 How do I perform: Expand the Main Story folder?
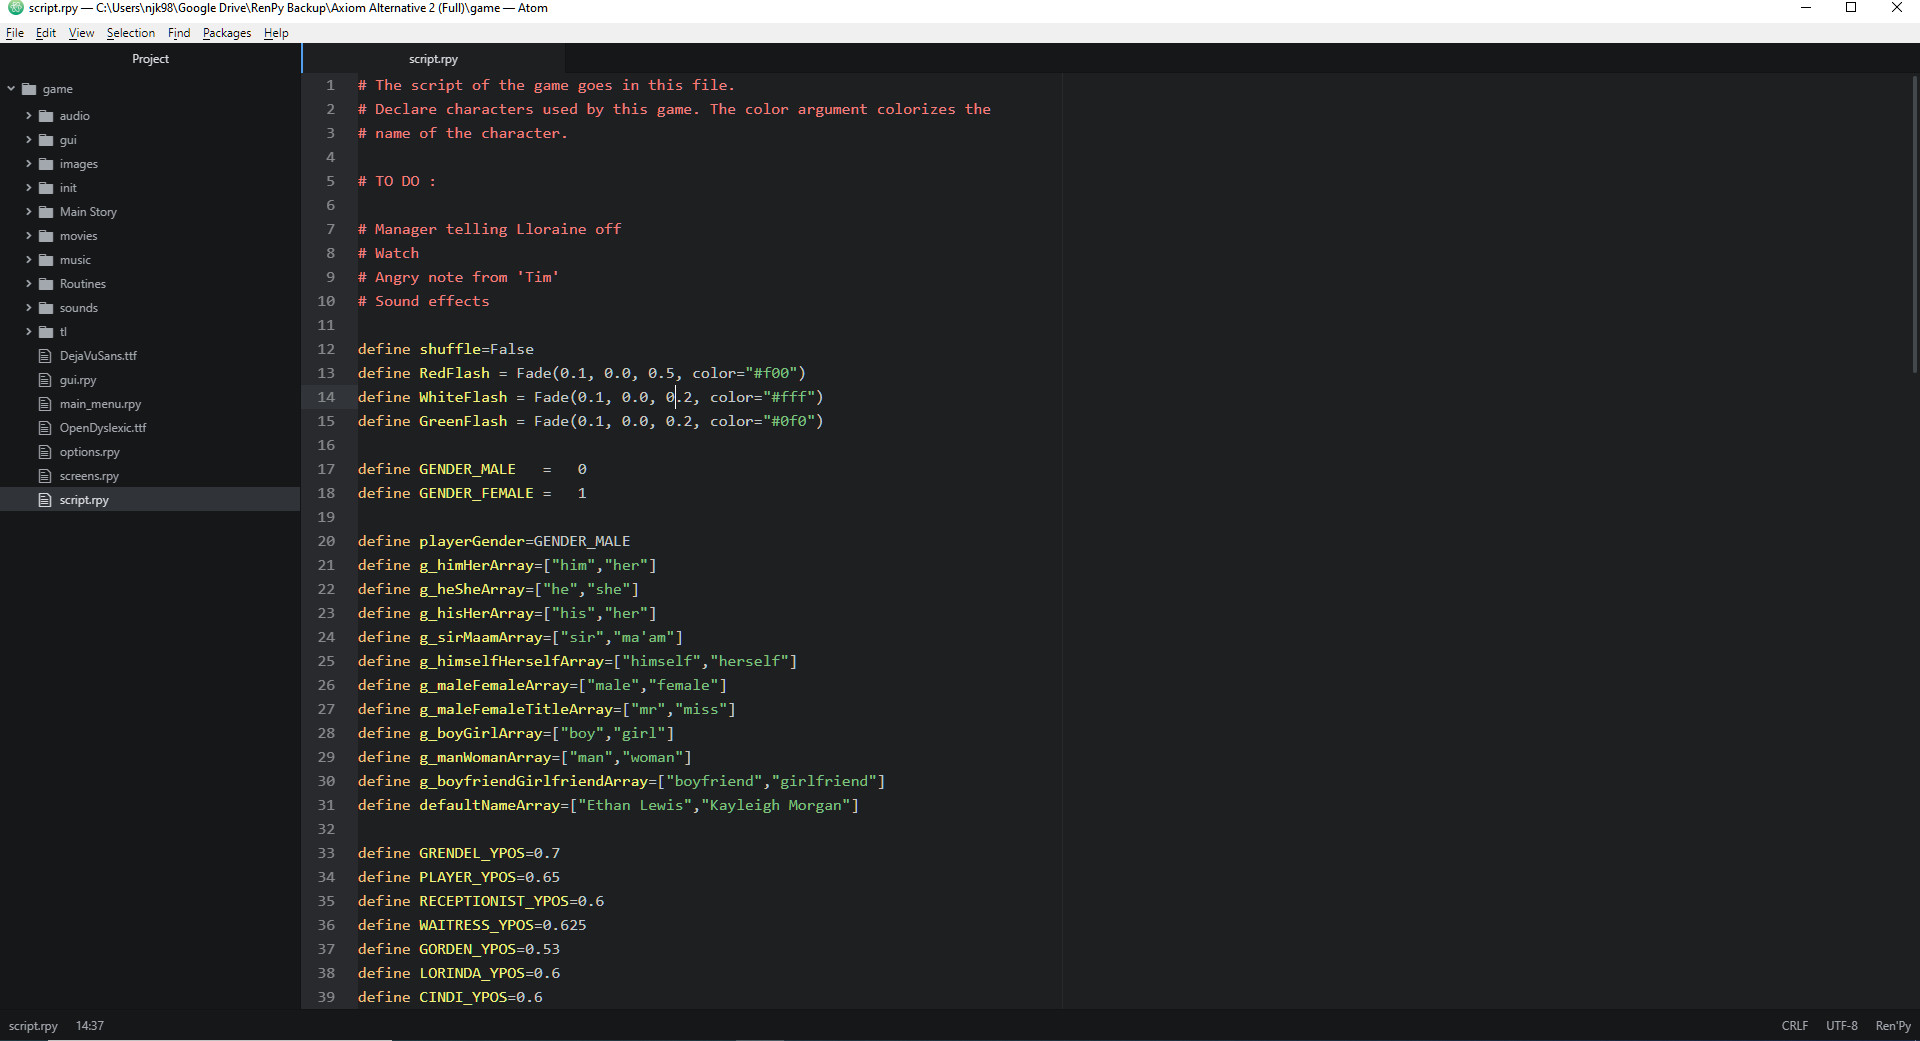(27, 212)
